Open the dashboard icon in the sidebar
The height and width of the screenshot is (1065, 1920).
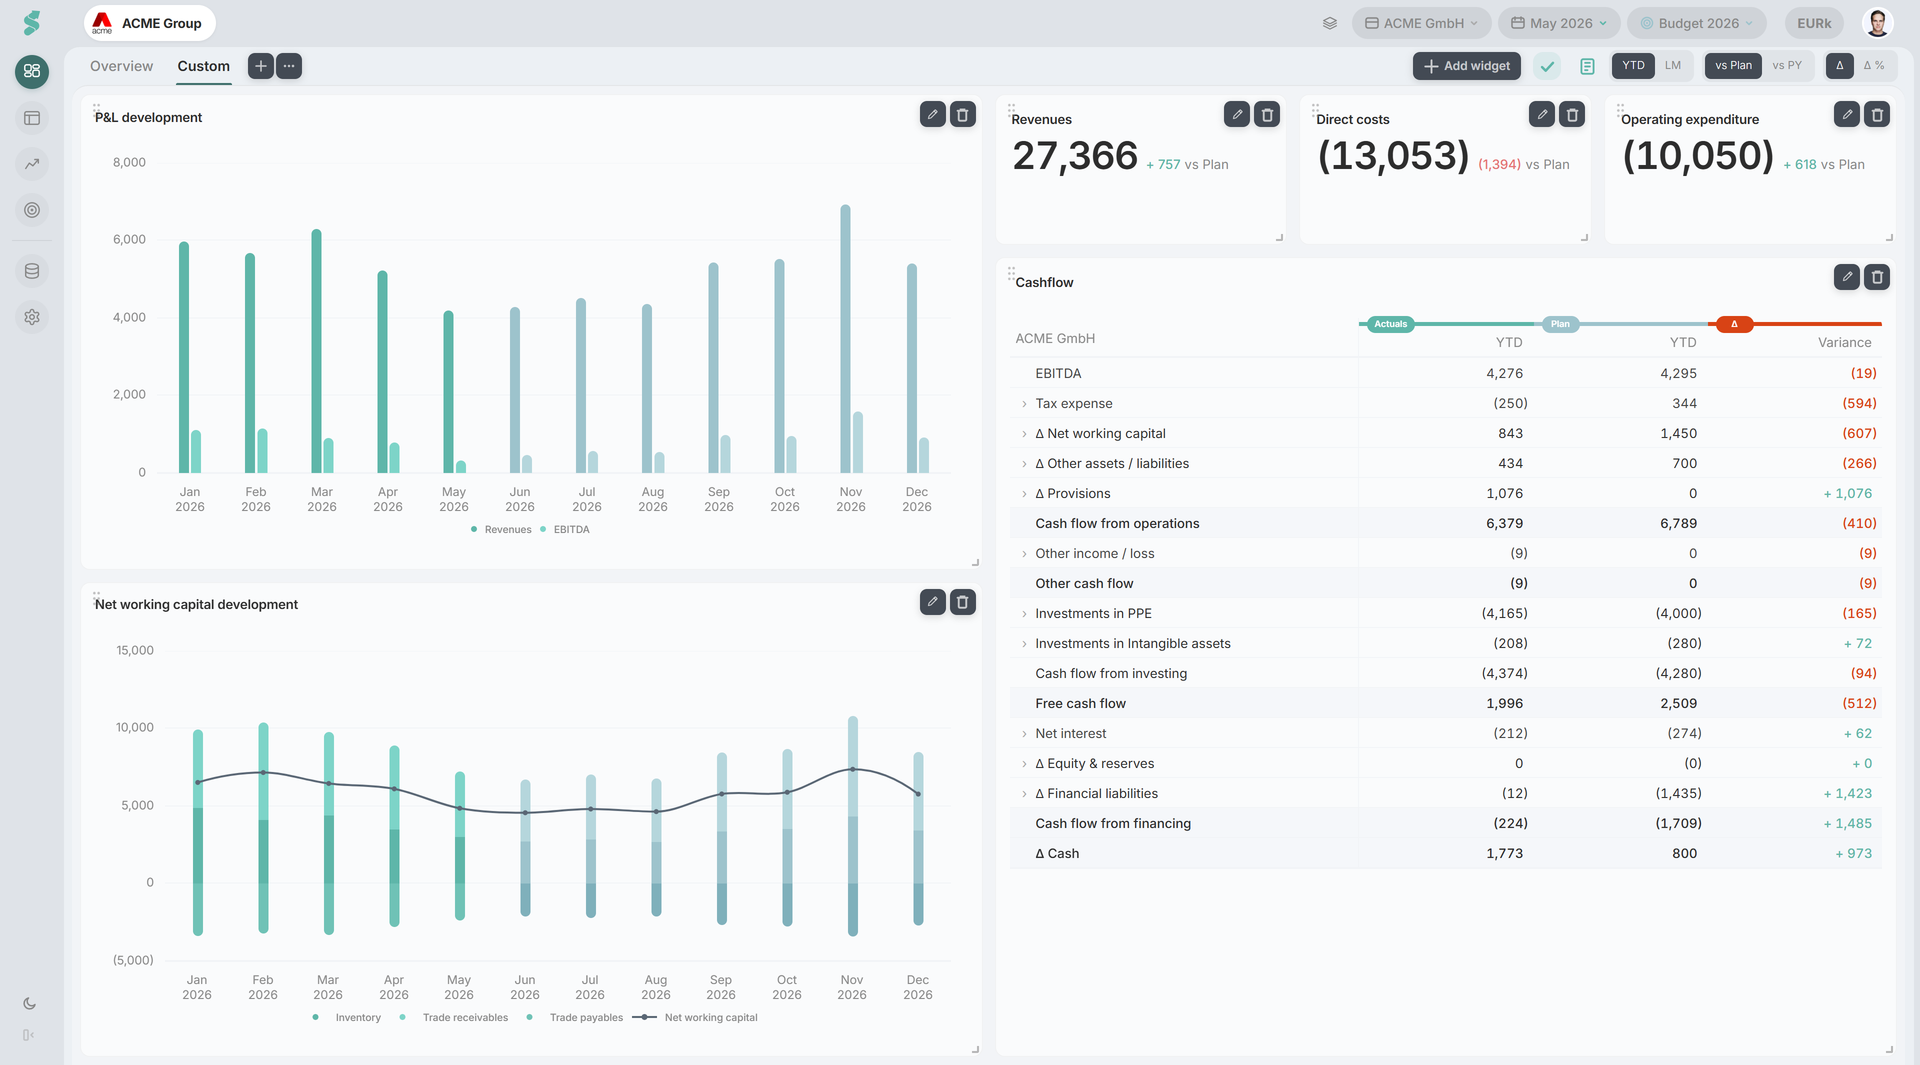[32, 71]
